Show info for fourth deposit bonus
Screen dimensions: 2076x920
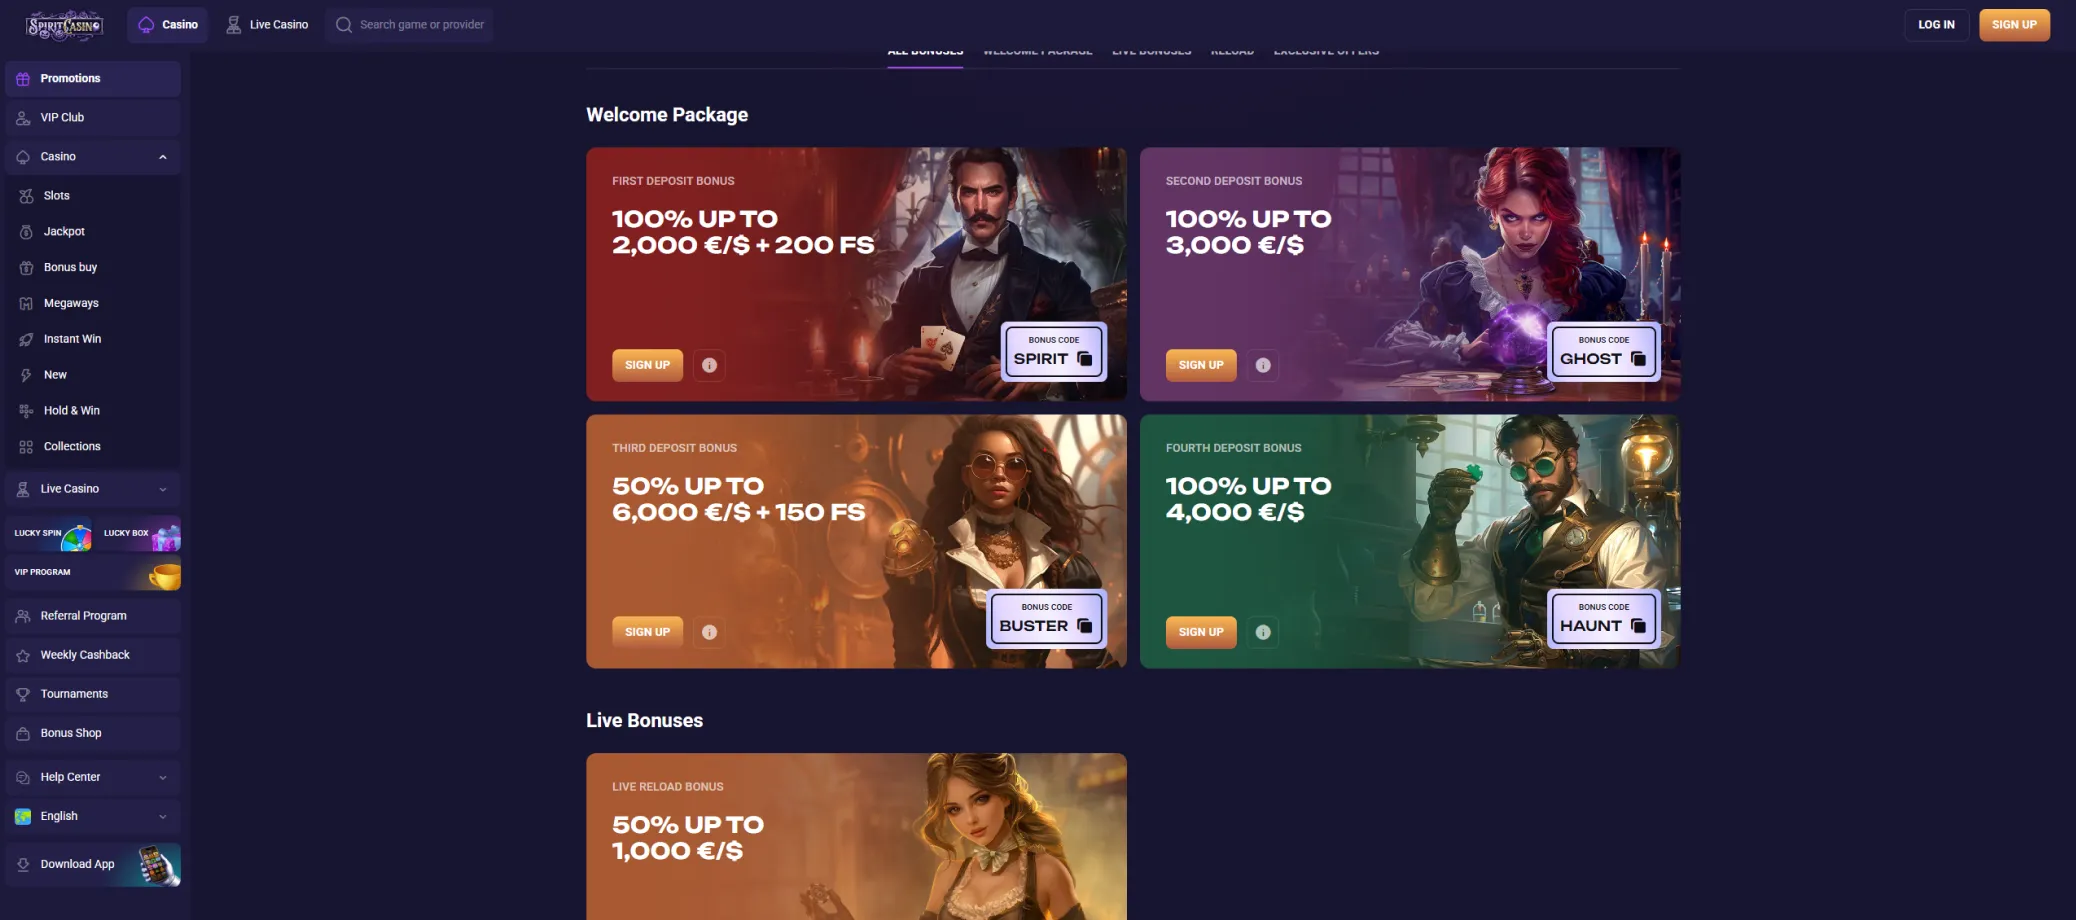pos(1263,632)
